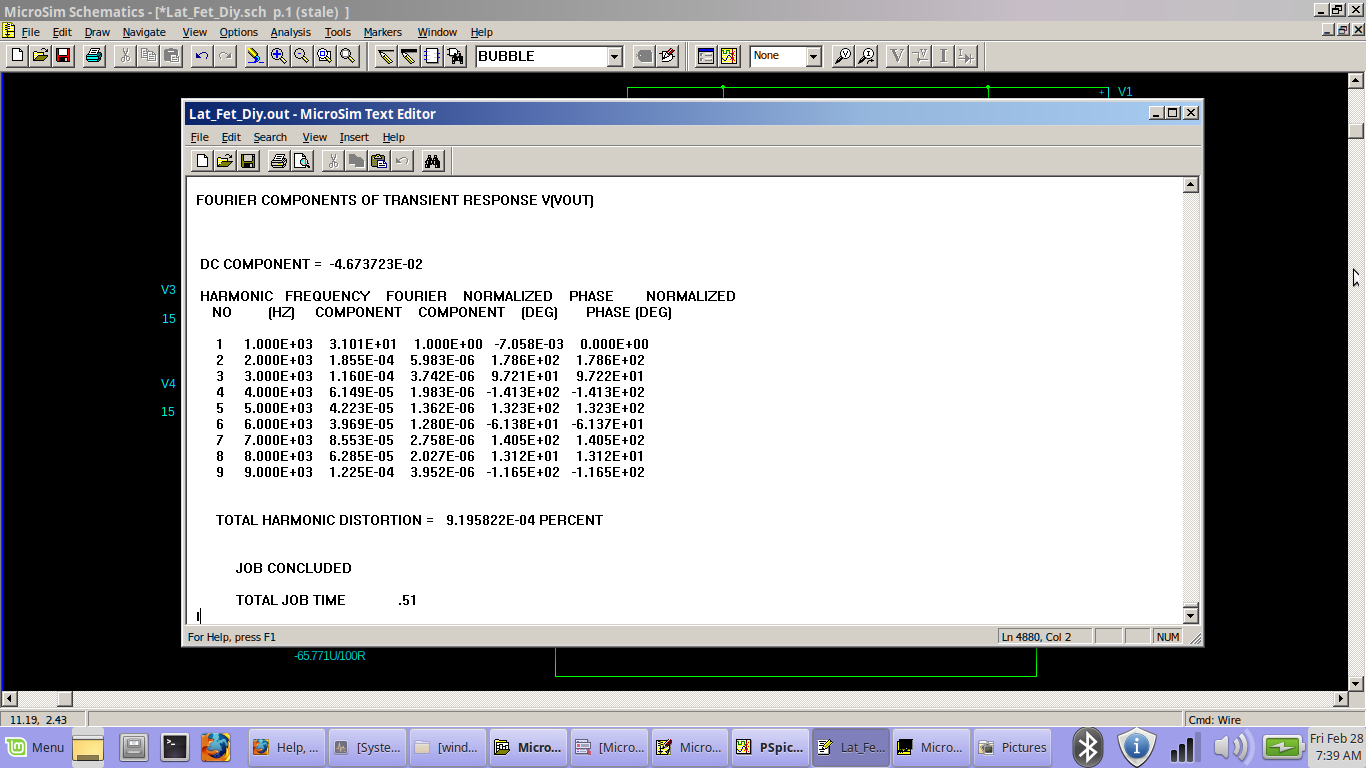Click Zoom to Fit Page icon
1366x768 pixels.
point(348,56)
